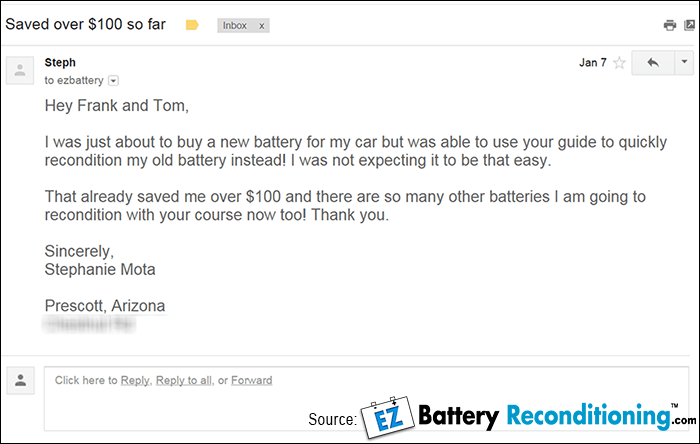The width and height of the screenshot is (700, 444).
Task: Click the 'Battery Reconditioning' source text
Action: click(545, 416)
